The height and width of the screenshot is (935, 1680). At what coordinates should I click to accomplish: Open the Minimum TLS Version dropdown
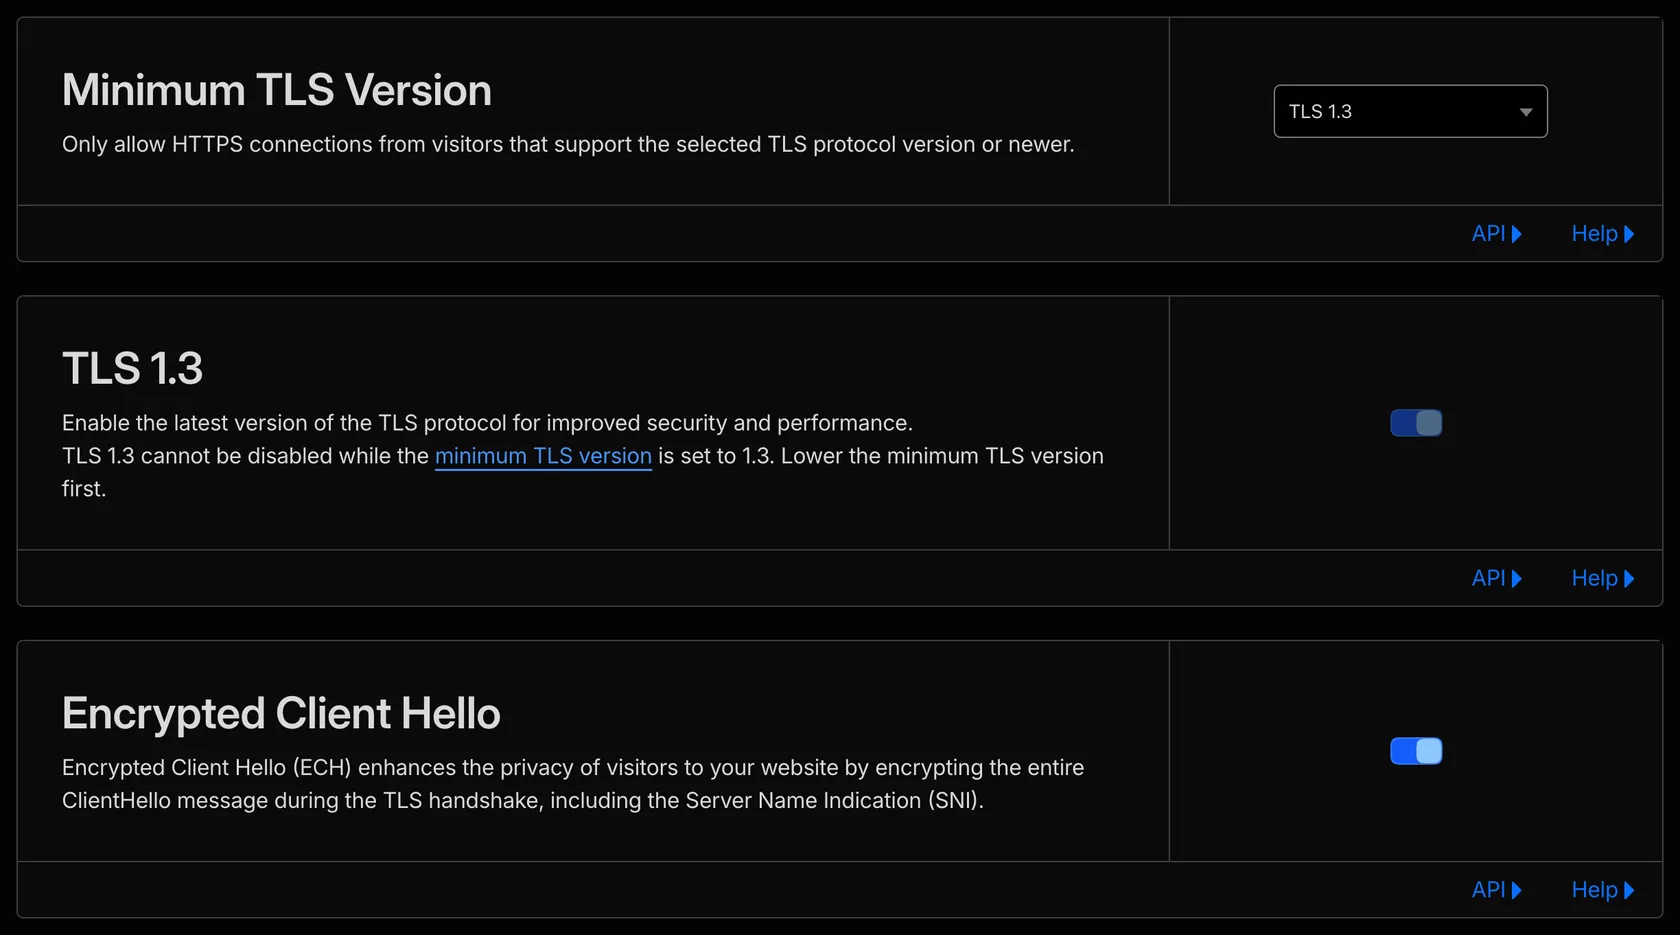tap(1410, 111)
